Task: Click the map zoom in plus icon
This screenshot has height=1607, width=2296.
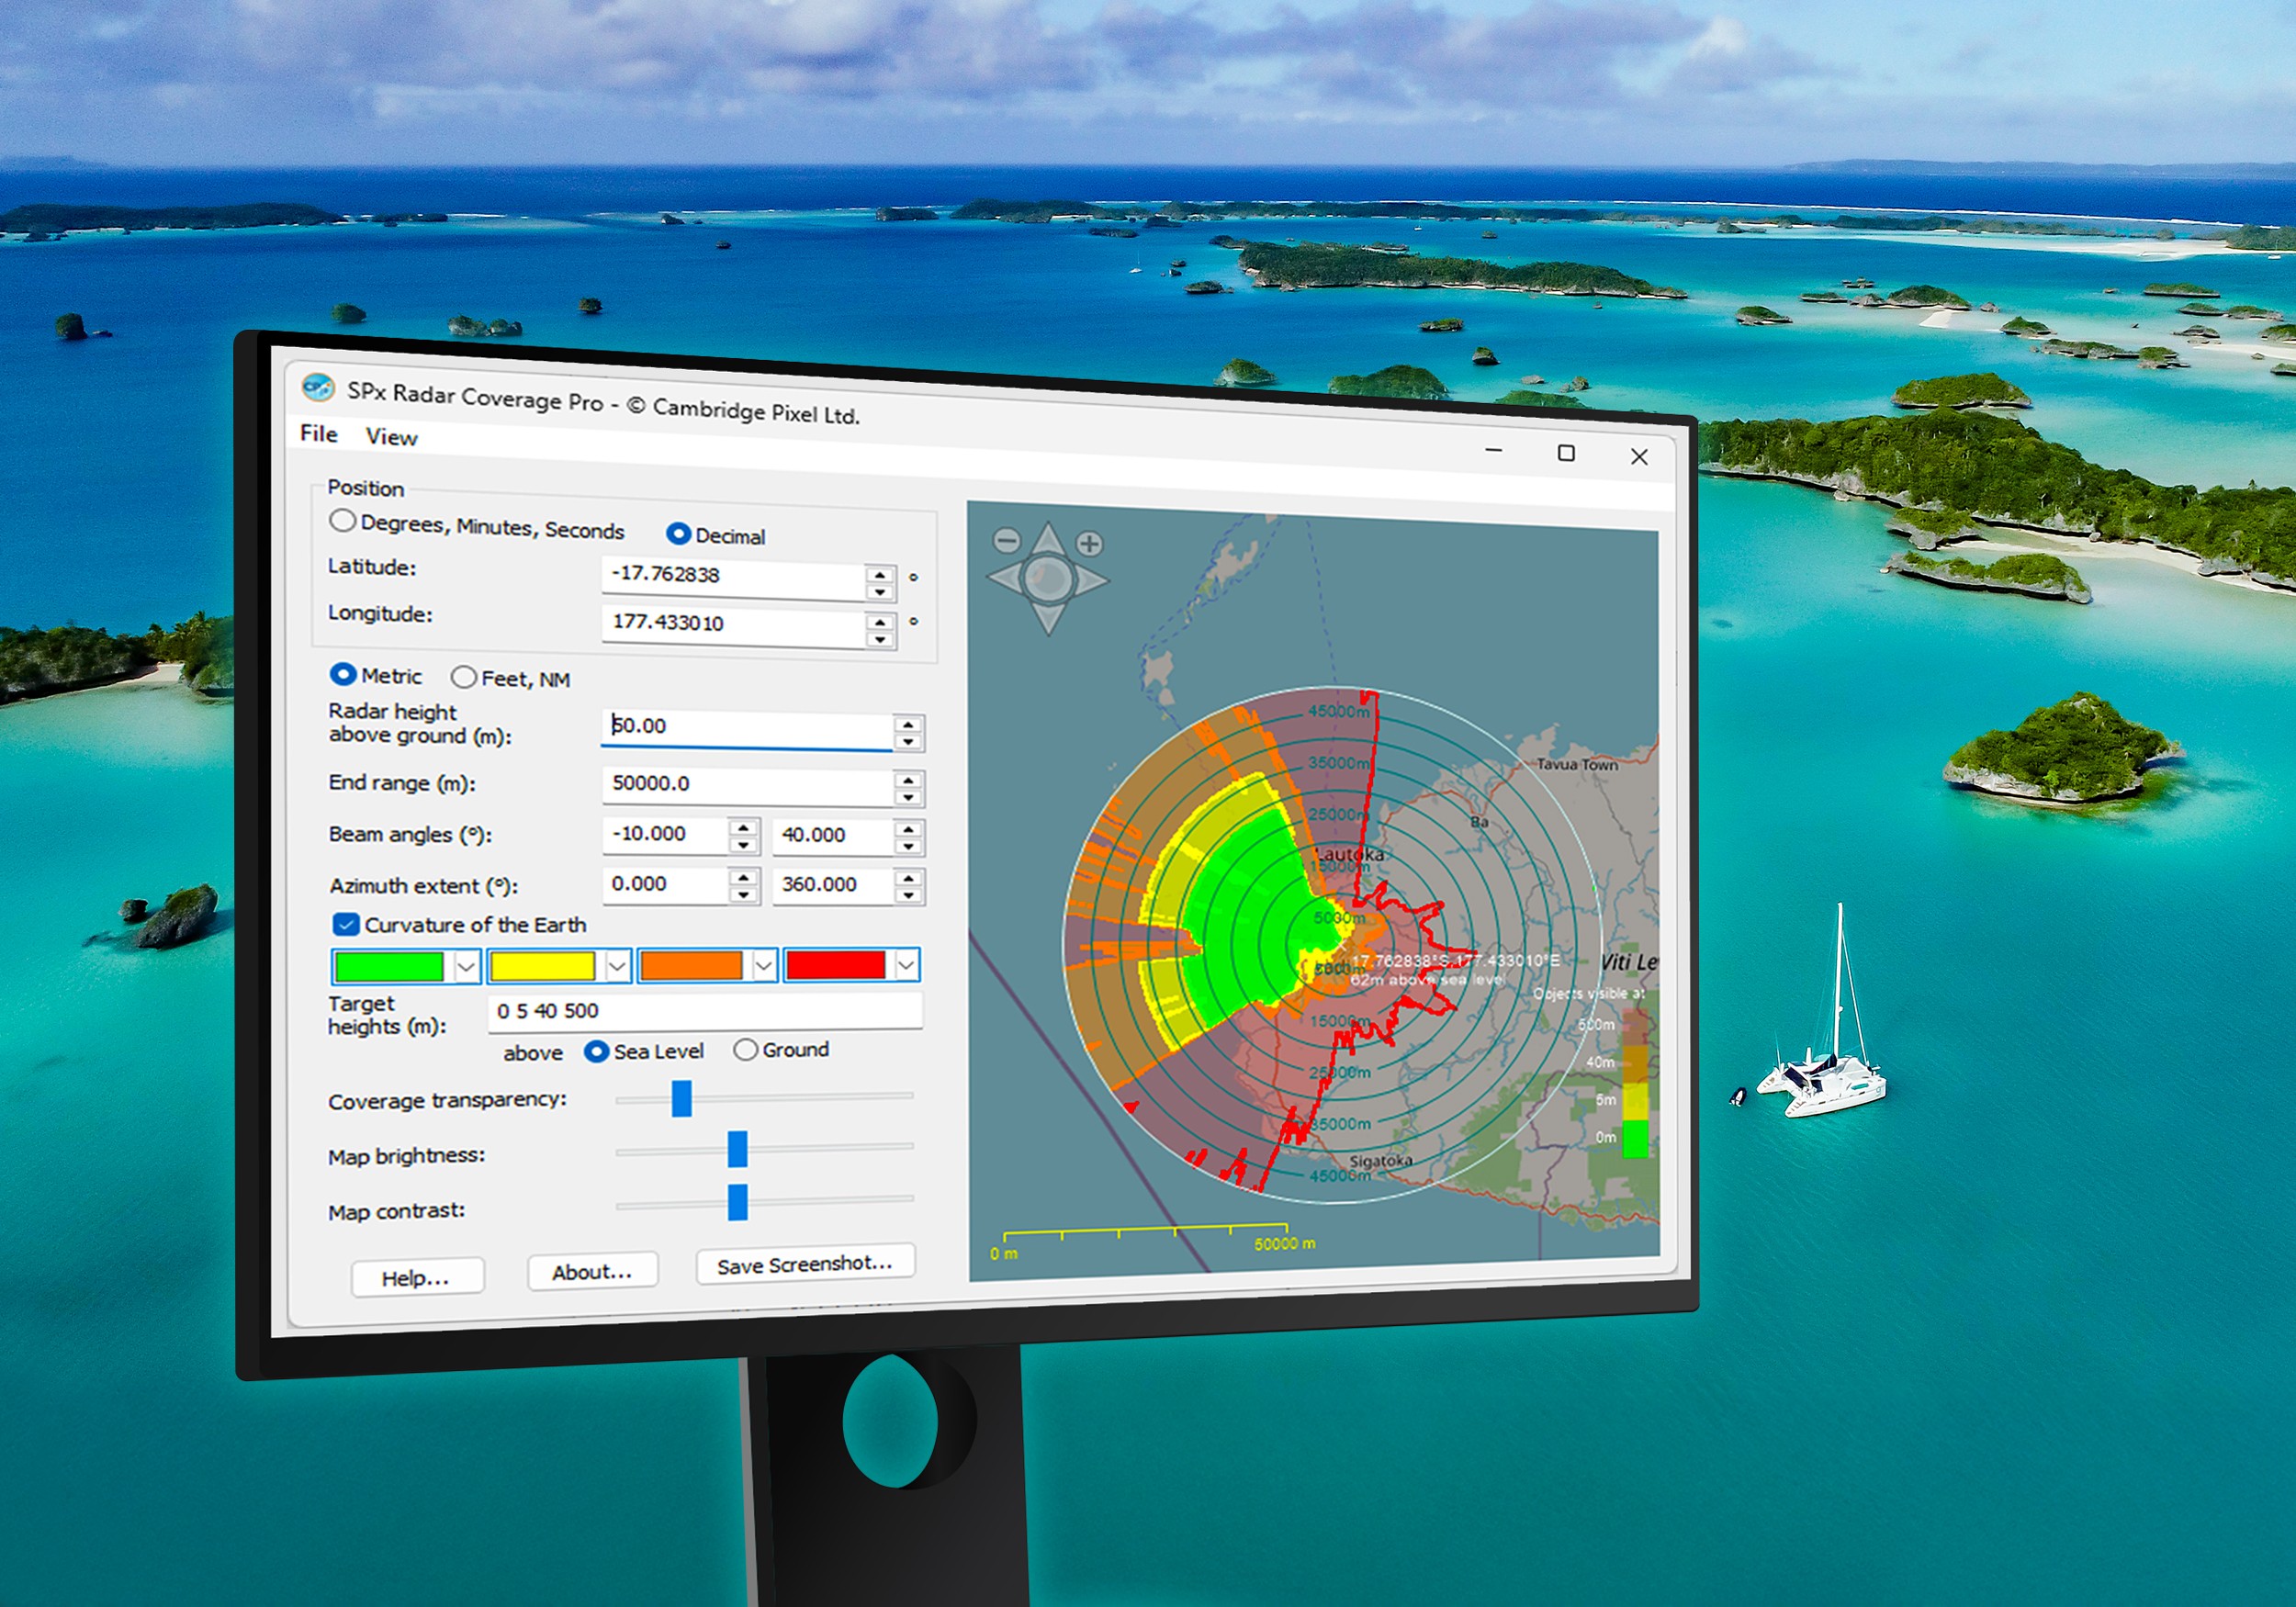Action: tap(1089, 543)
